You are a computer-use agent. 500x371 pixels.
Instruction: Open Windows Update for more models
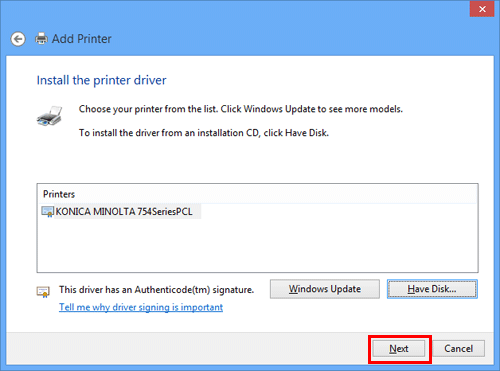tap(325, 289)
